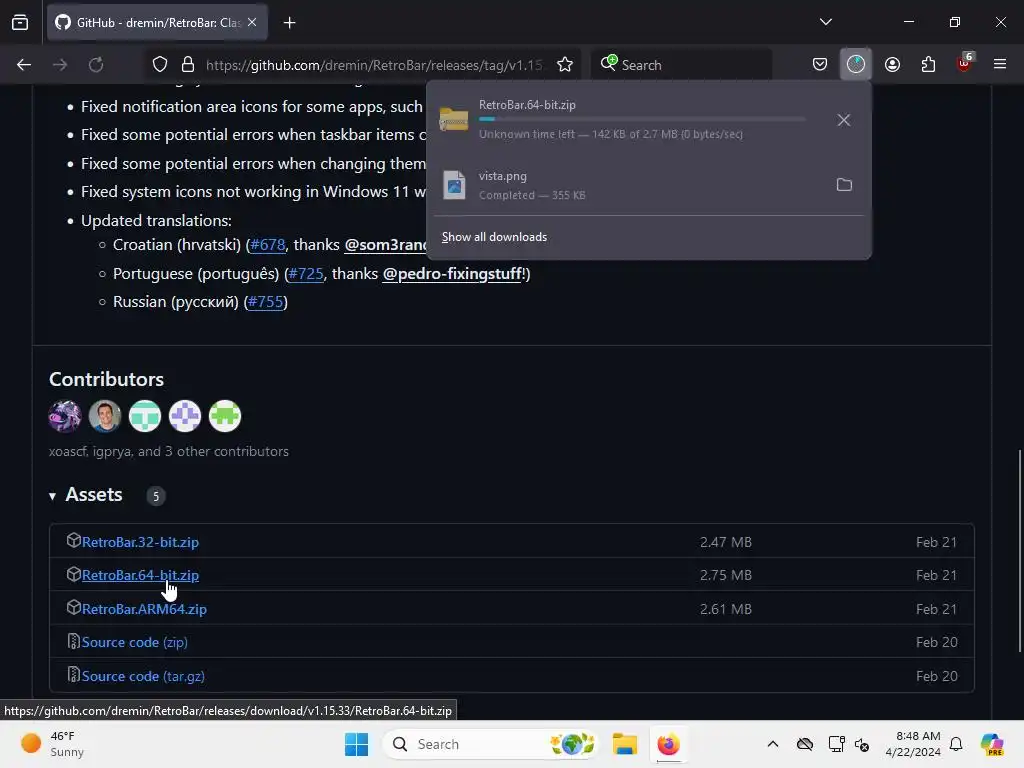
Task: Open the Firefox application menu
Action: click(1000, 65)
